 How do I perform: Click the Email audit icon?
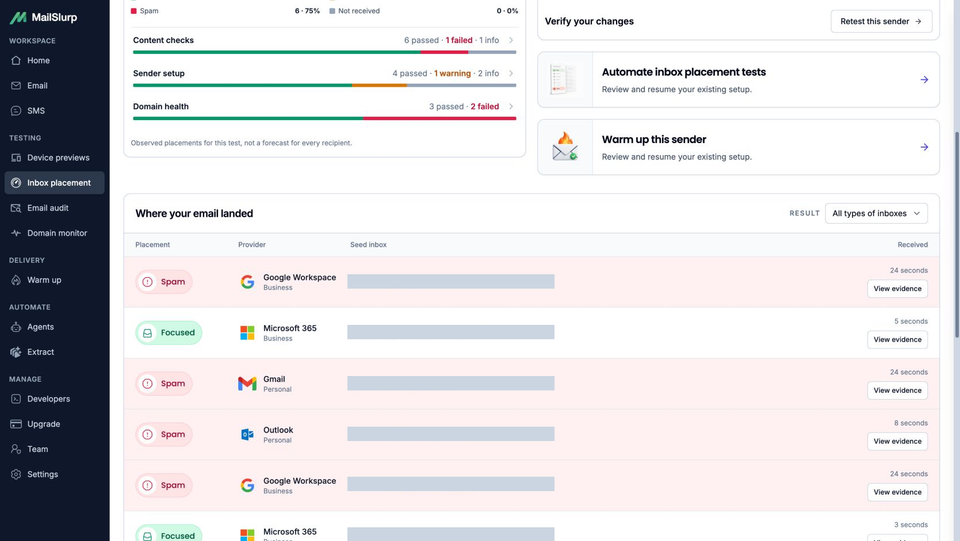click(16, 208)
